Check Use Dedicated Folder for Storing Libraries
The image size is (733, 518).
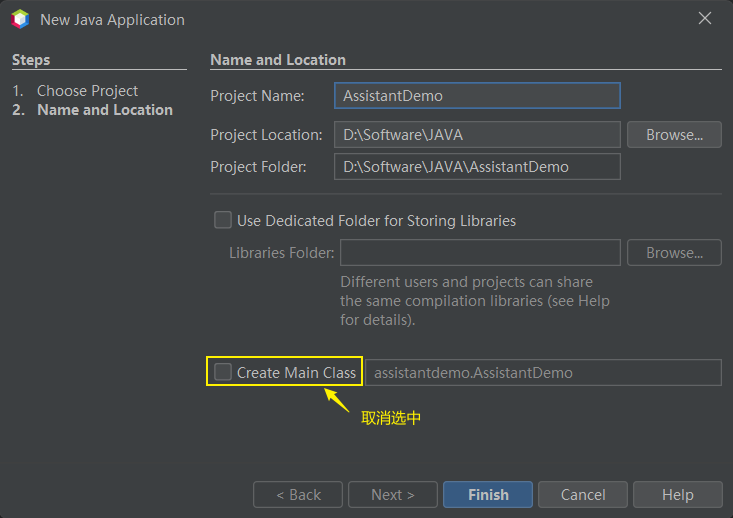pyautogui.click(x=222, y=220)
